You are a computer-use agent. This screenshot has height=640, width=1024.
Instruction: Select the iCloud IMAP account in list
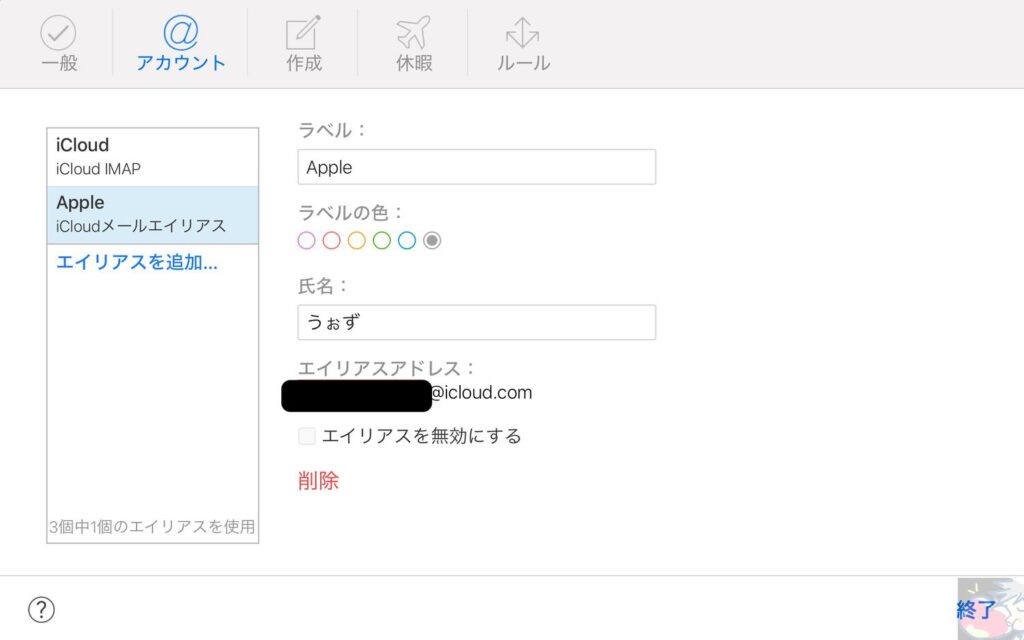pyautogui.click(x=152, y=157)
